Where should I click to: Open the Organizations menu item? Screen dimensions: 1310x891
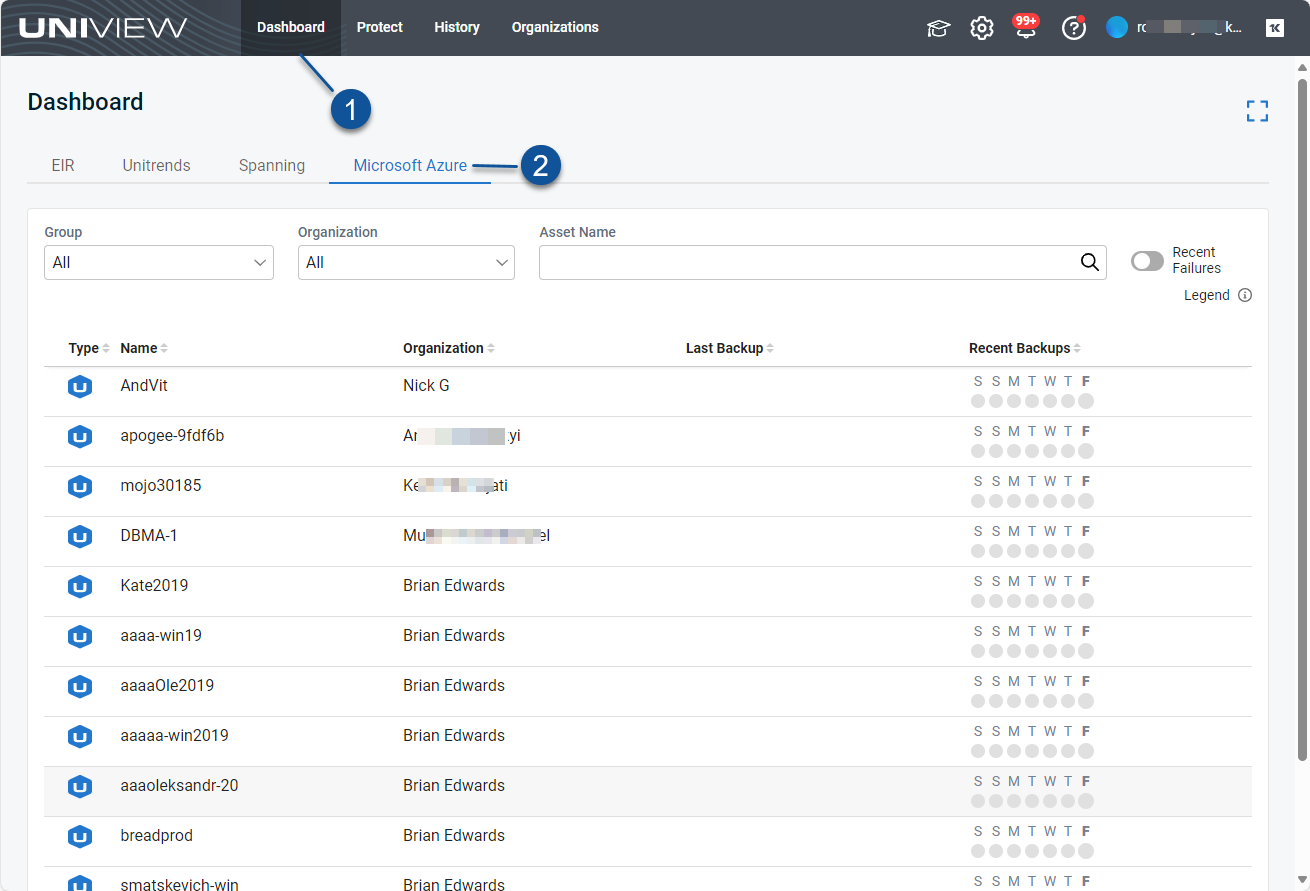[555, 28]
